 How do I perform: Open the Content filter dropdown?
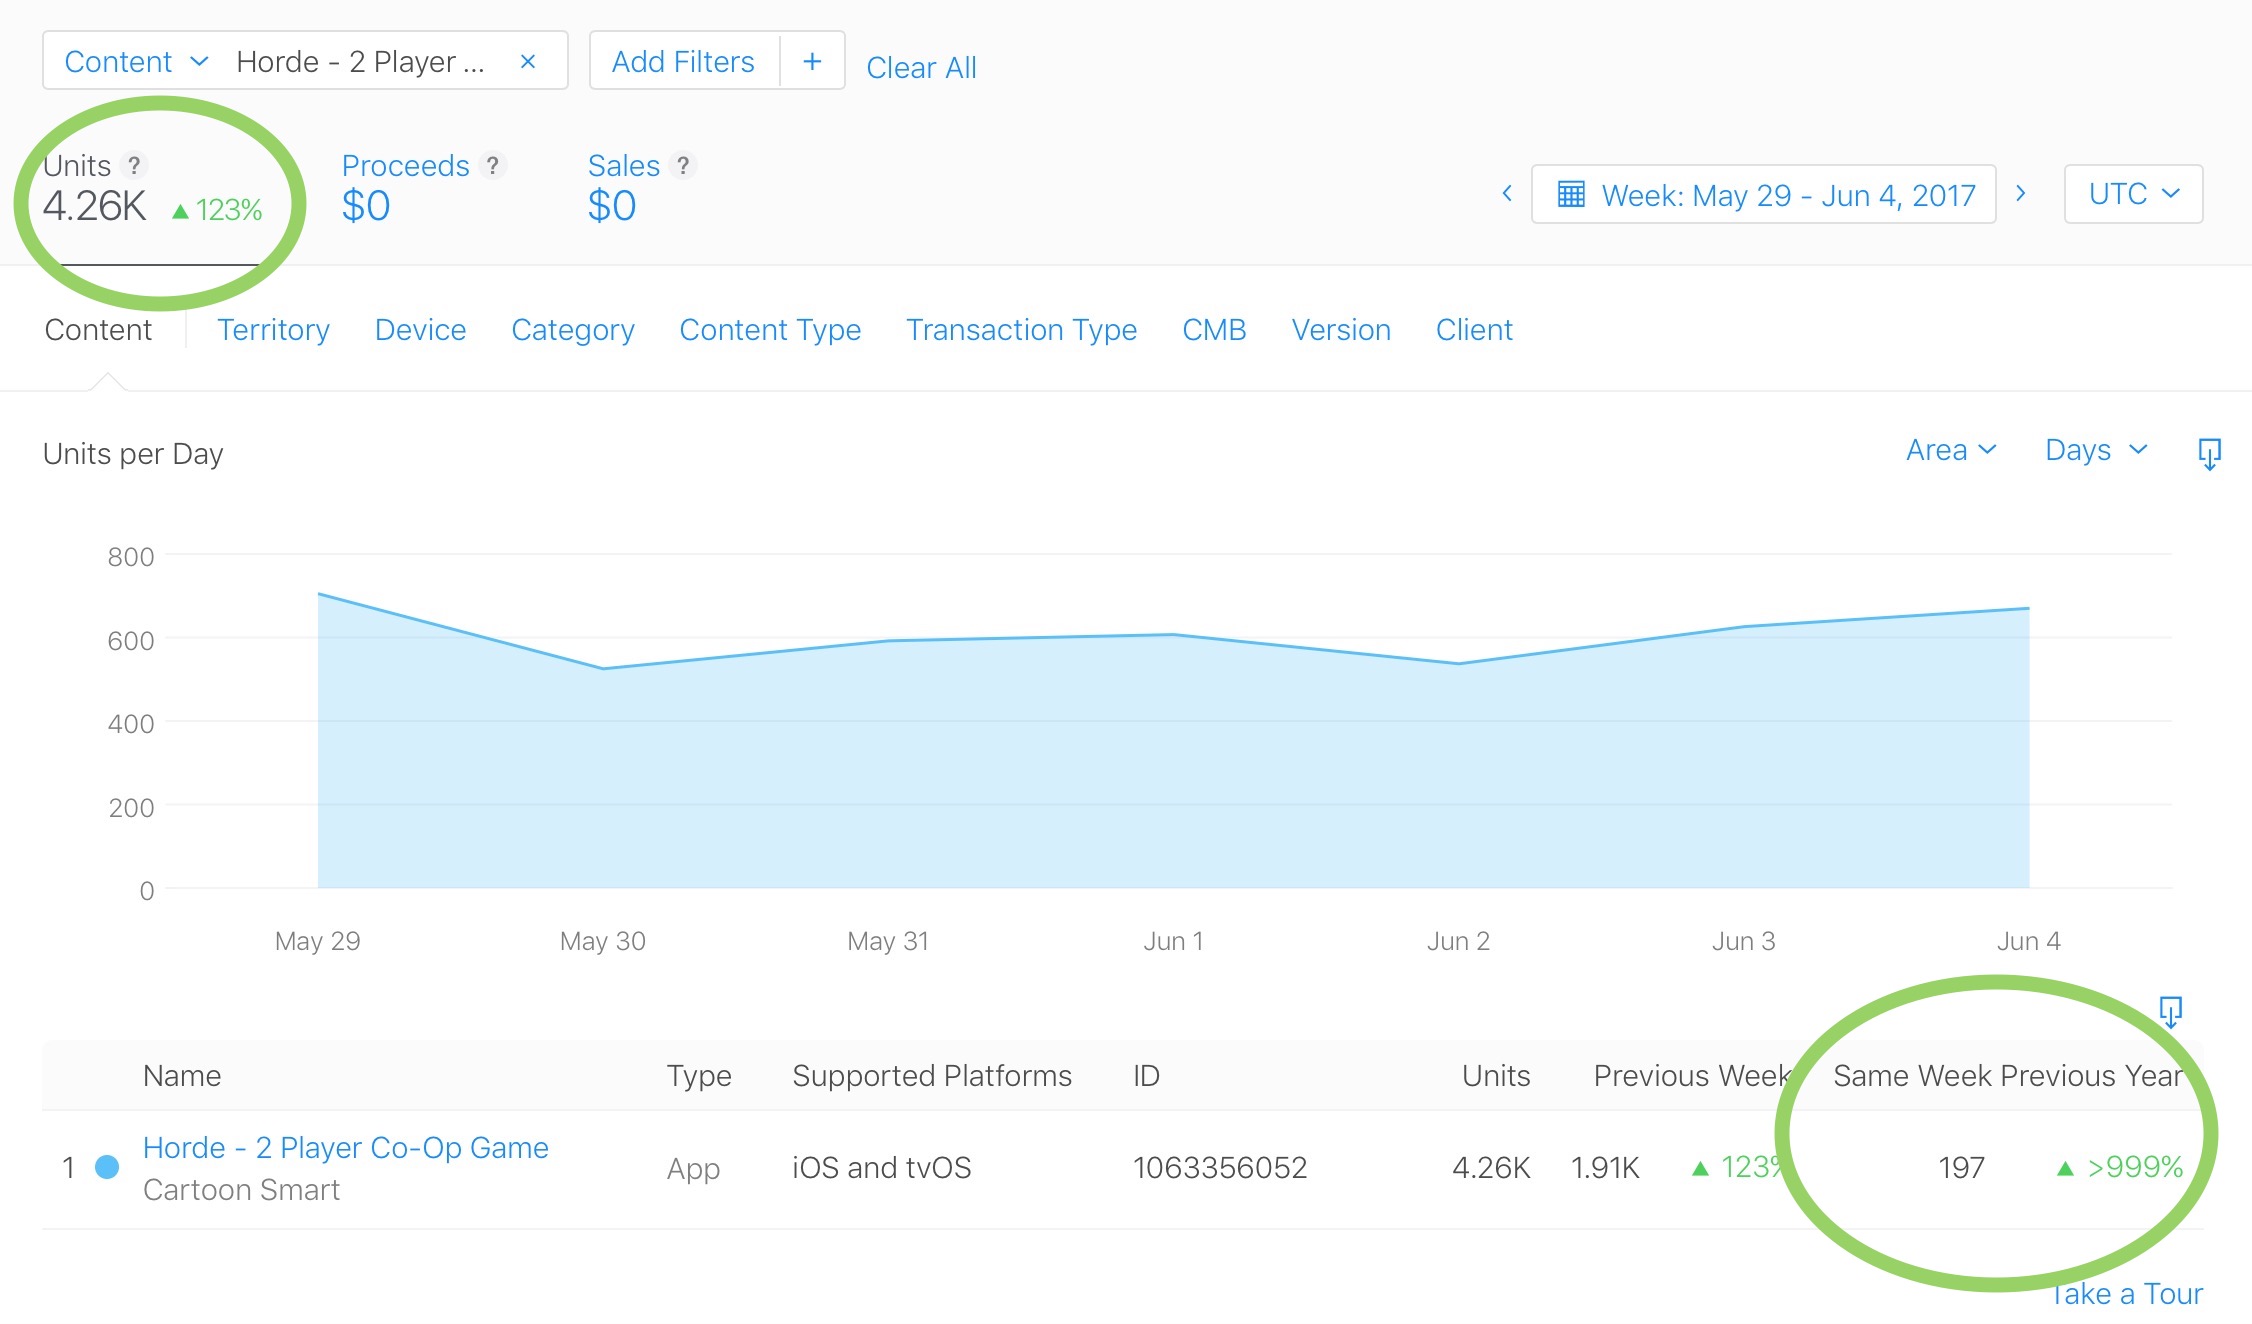(x=136, y=62)
